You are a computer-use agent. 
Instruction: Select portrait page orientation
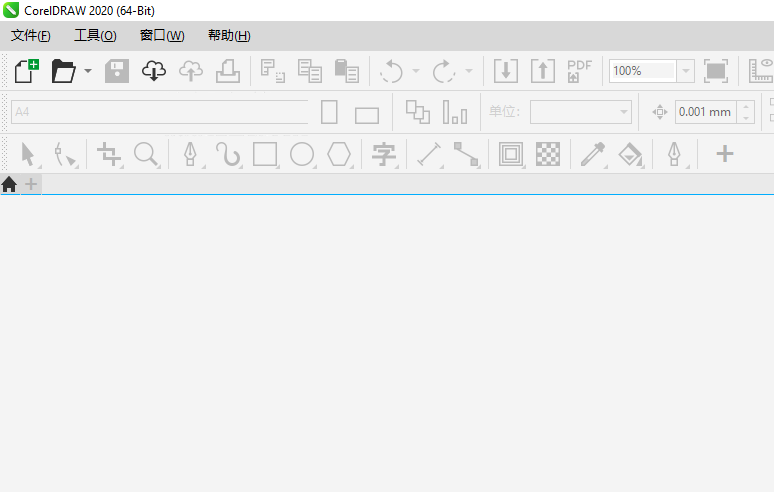click(x=329, y=112)
